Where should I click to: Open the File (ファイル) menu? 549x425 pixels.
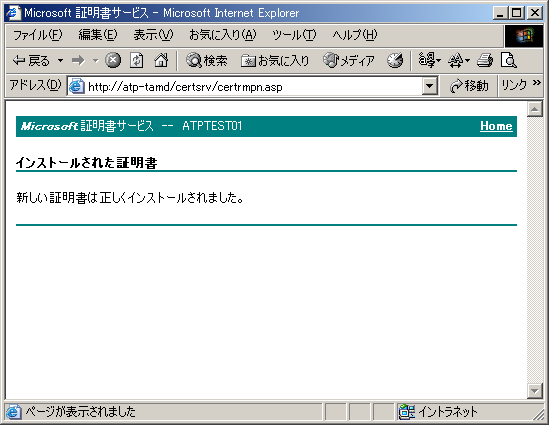click(37, 35)
